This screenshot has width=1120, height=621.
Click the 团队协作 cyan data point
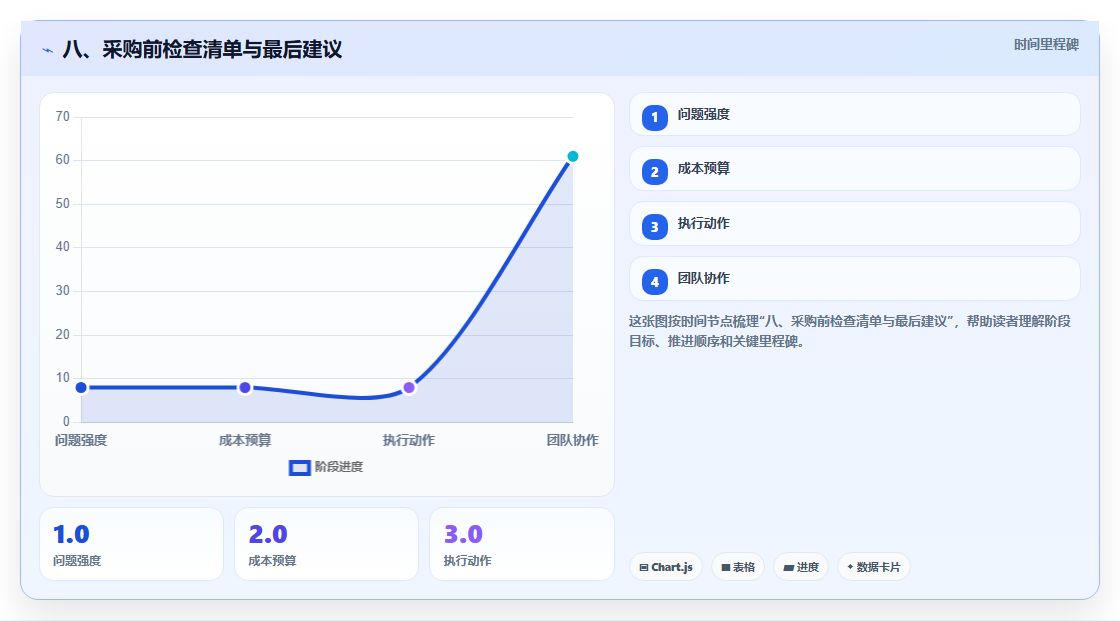(x=572, y=157)
